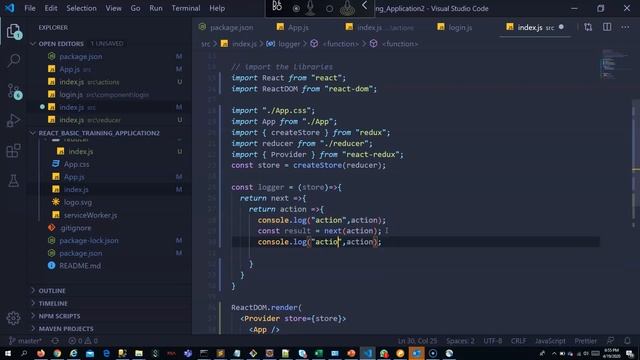Open the editor More Actions menu
This screenshot has height=360, width=640.
[x=625, y=27]
